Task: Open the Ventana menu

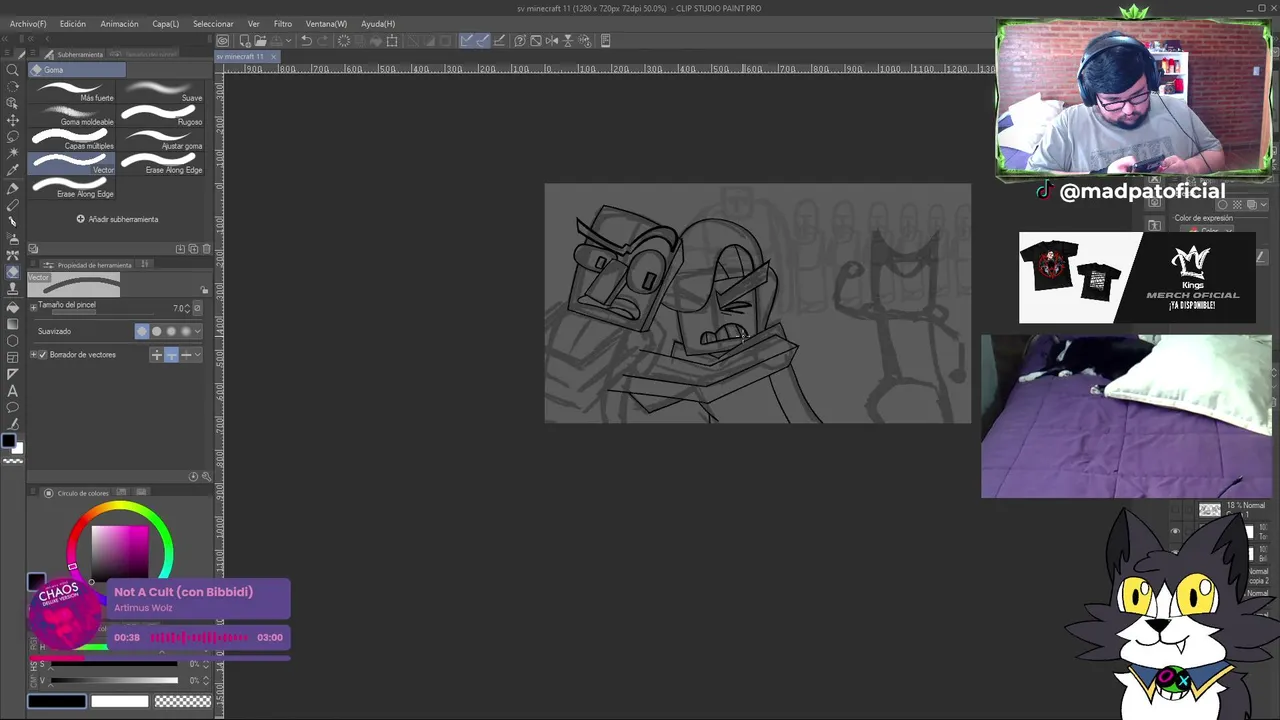Action: [x=326, y=23]
